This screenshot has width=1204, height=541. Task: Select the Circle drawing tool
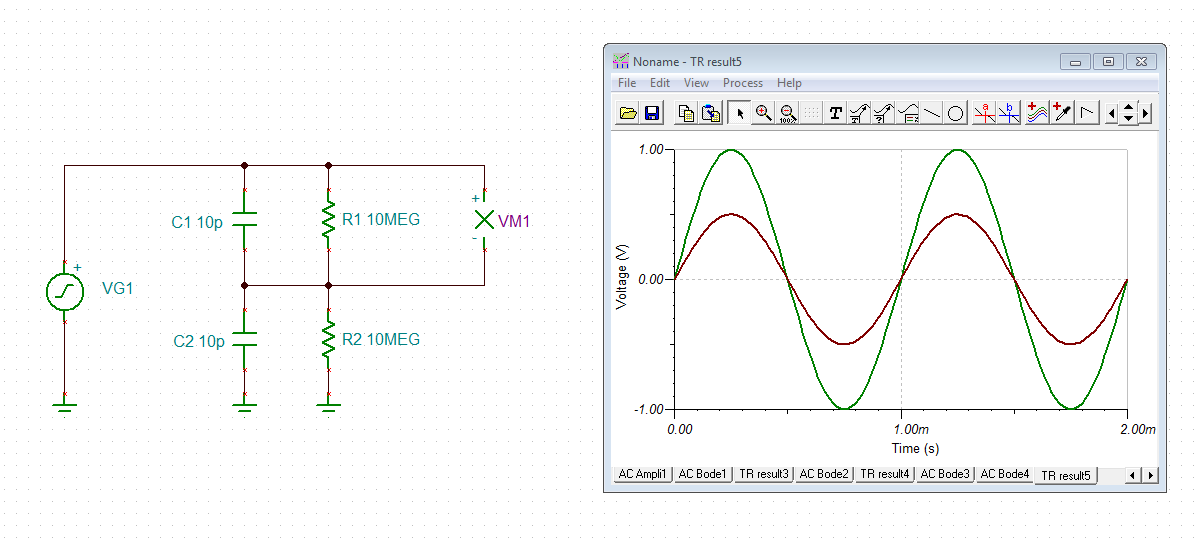point(956,113)
